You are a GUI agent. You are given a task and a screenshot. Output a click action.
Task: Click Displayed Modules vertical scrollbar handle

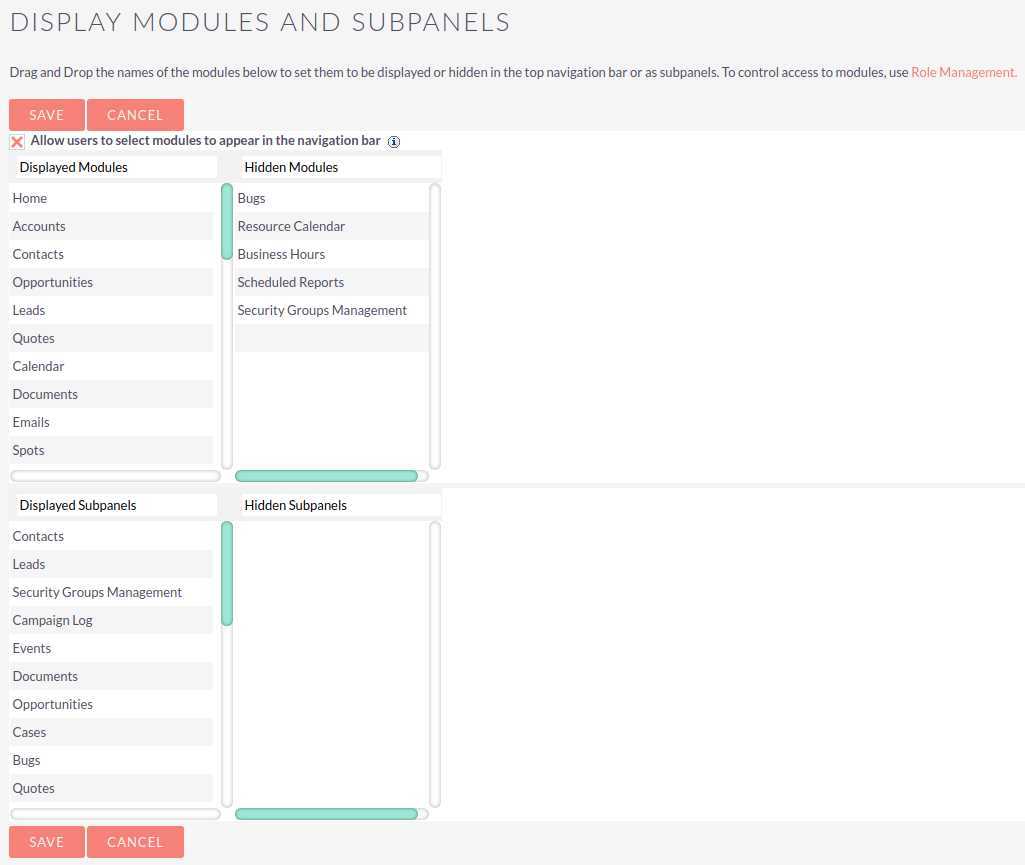tap(227, 221)
